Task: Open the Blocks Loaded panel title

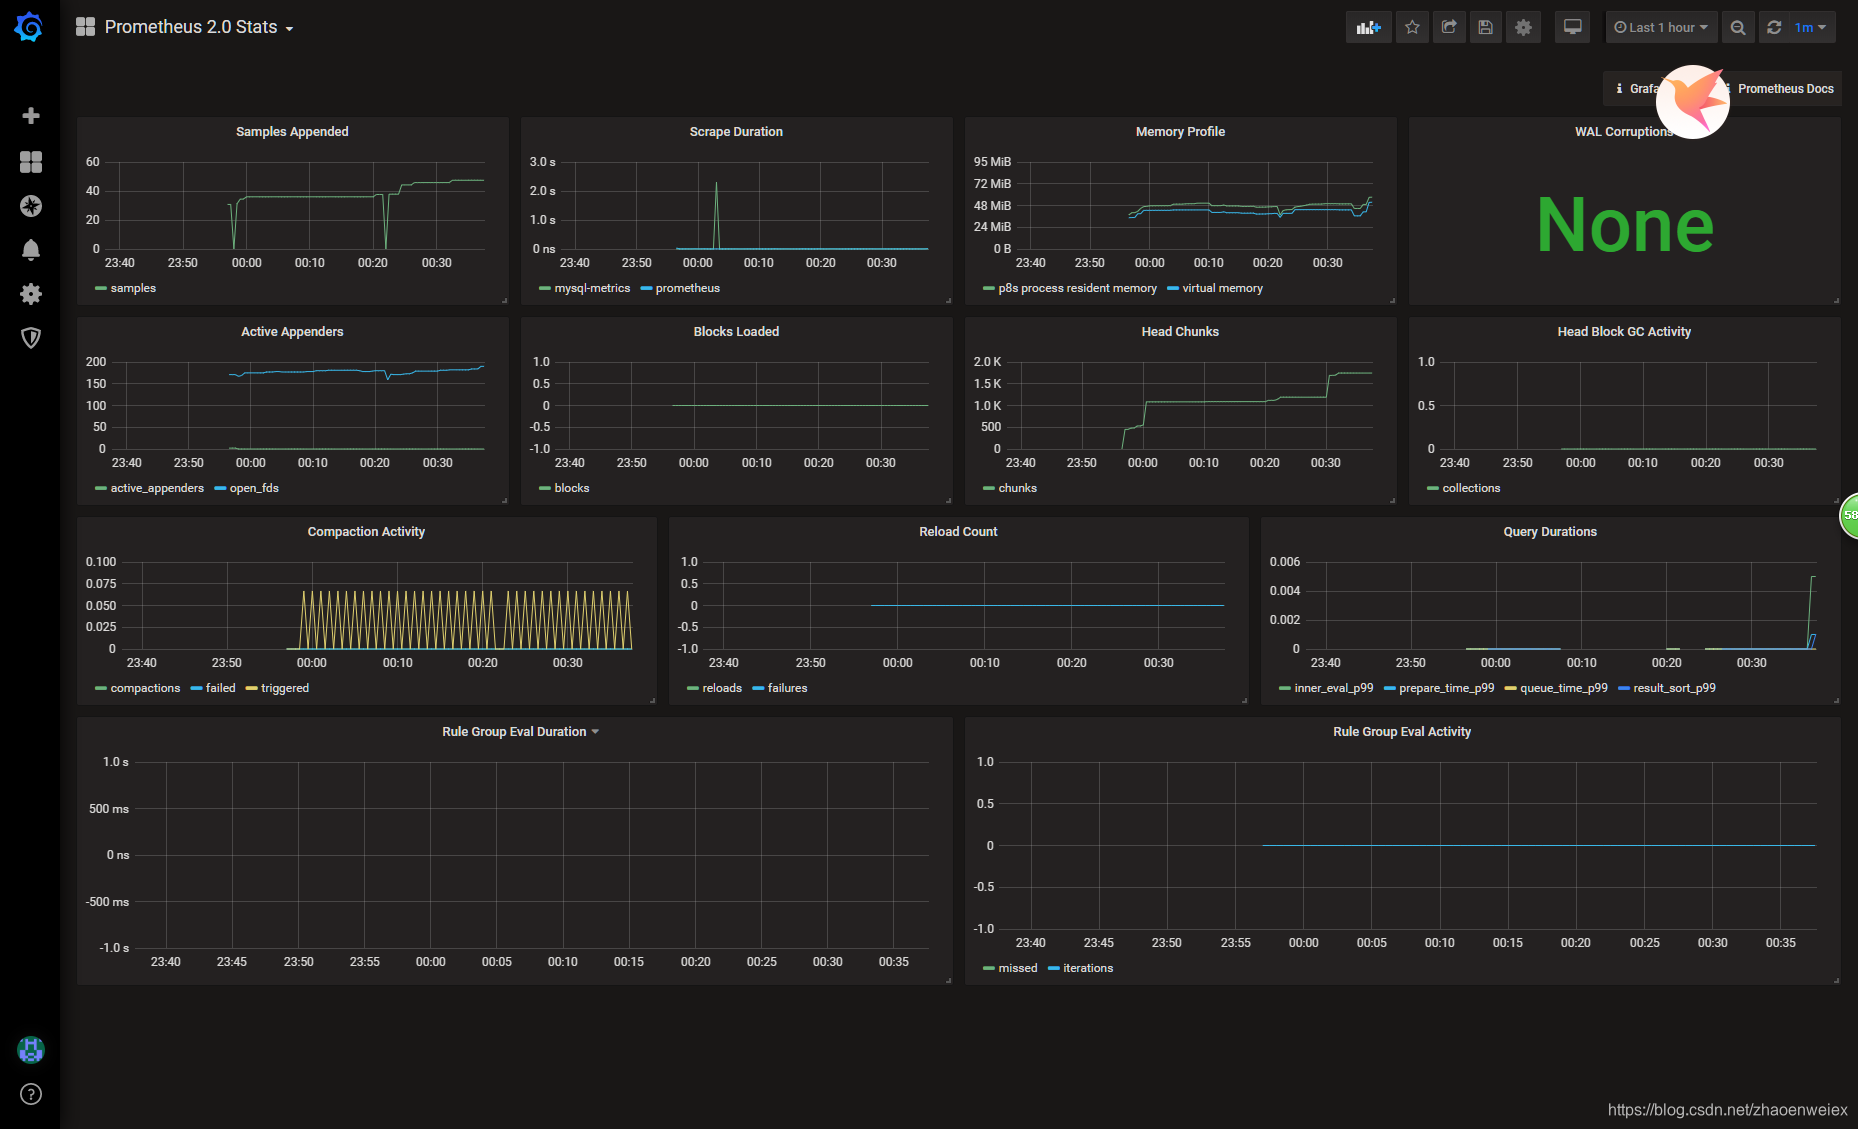Action: point(736,332)
